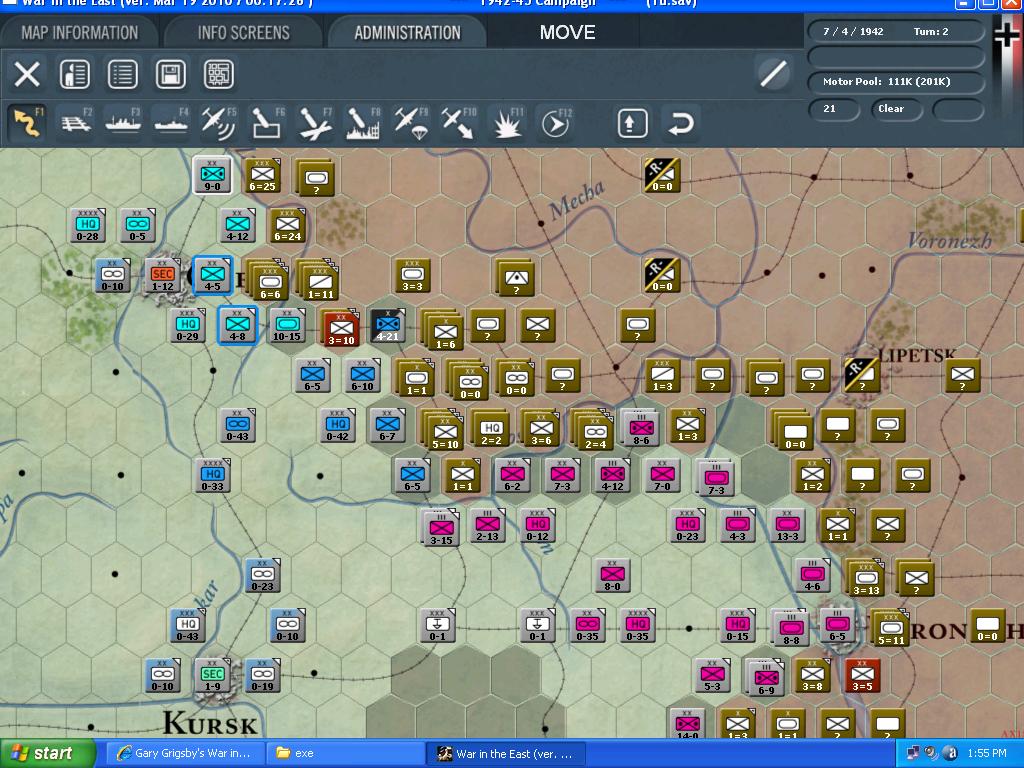This screenshot has width=1024, height=768.
Task: Select the magenta 6-2 infantry counter
Action: 513,475
